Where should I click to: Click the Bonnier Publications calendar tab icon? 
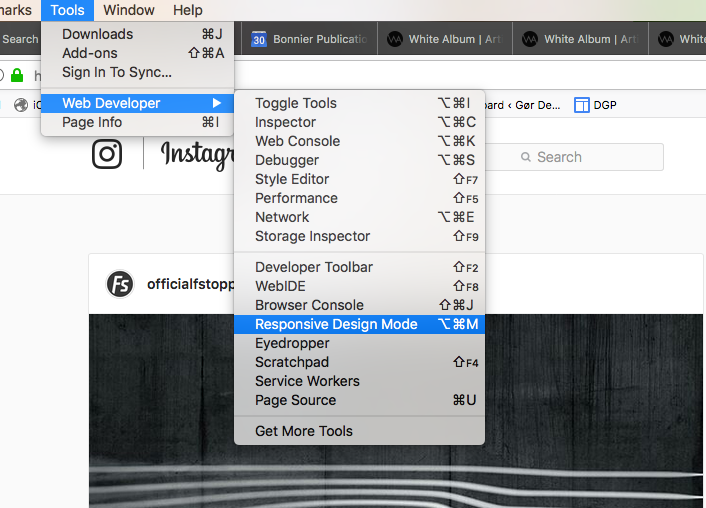coord(259,40)
